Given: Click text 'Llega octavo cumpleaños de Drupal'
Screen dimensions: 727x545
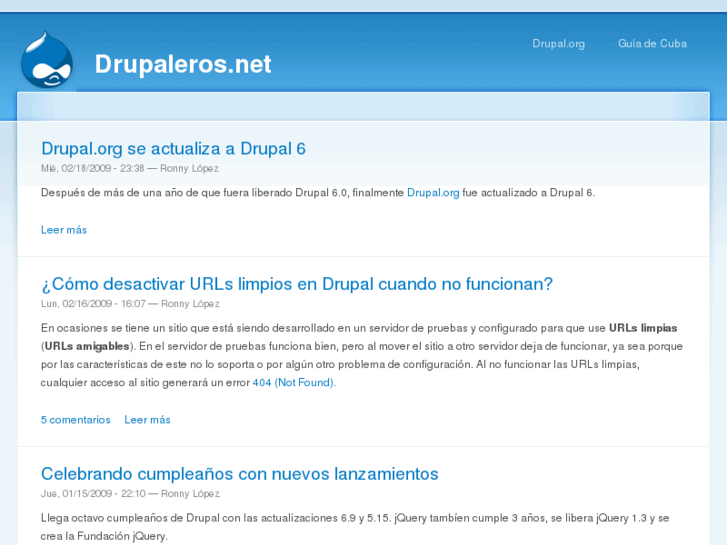Looking at the screenshot, I should pos(130,518).
